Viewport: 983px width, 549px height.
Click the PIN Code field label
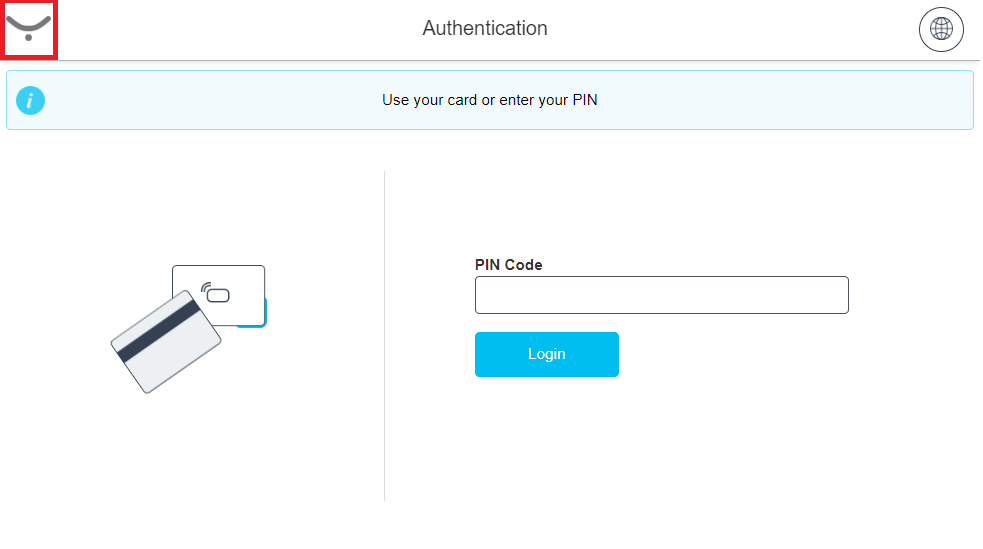pyautogui.click(x=508, y=265)
